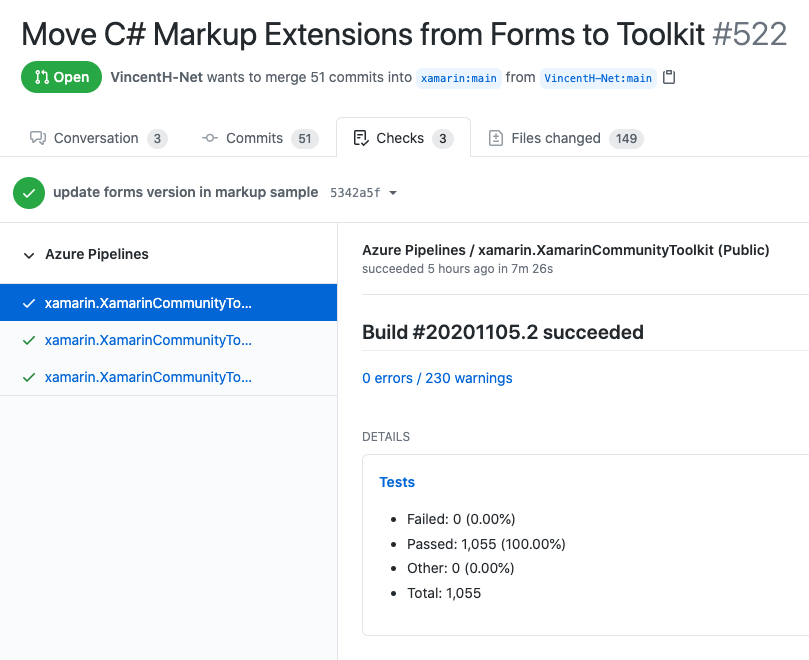The image size is (809, 660).
Task: Click the Checks checklist icon
Action: point(361,138)
